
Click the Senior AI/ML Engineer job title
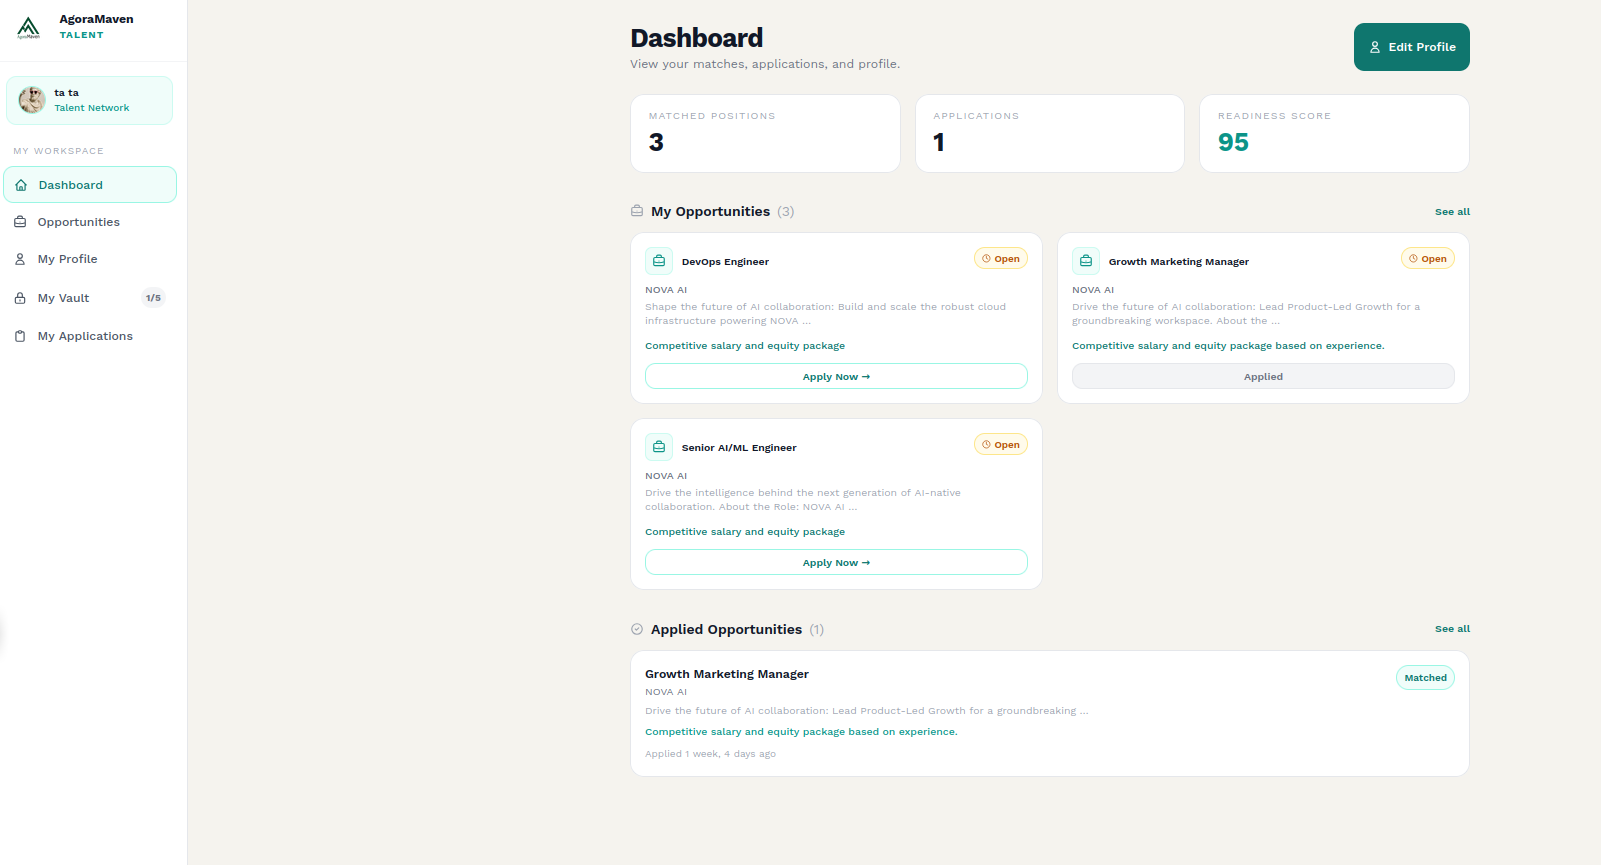click(739, 448)
